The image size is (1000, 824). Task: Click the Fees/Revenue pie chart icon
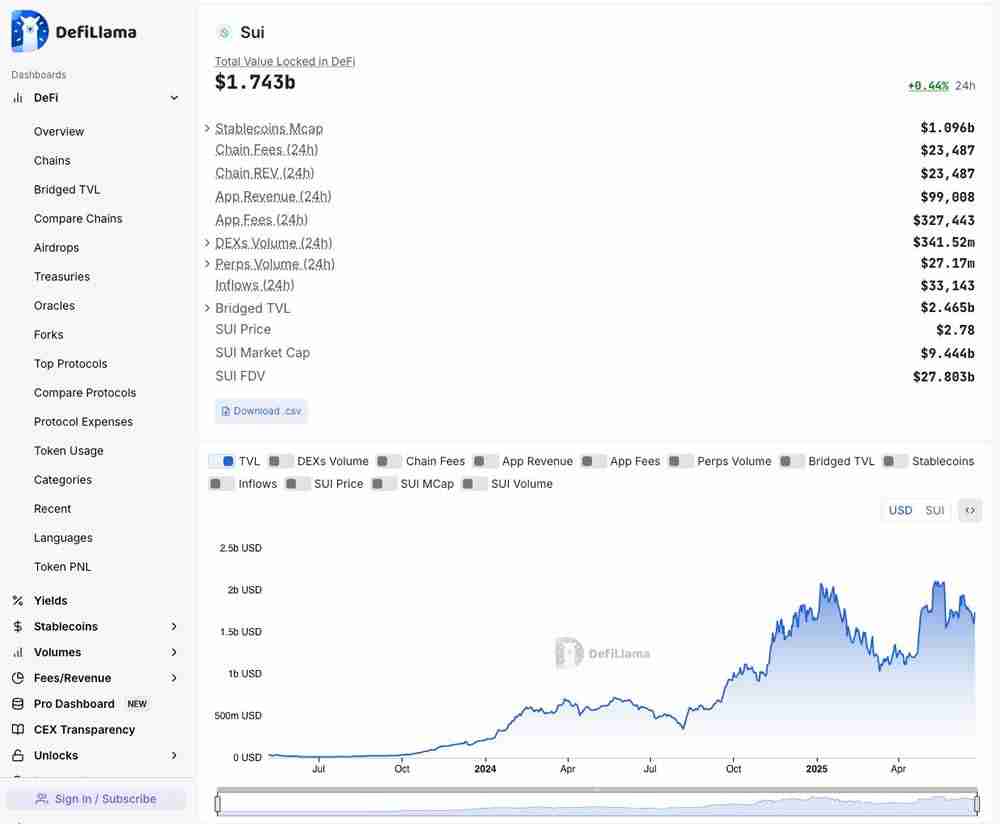click(17, 678)
